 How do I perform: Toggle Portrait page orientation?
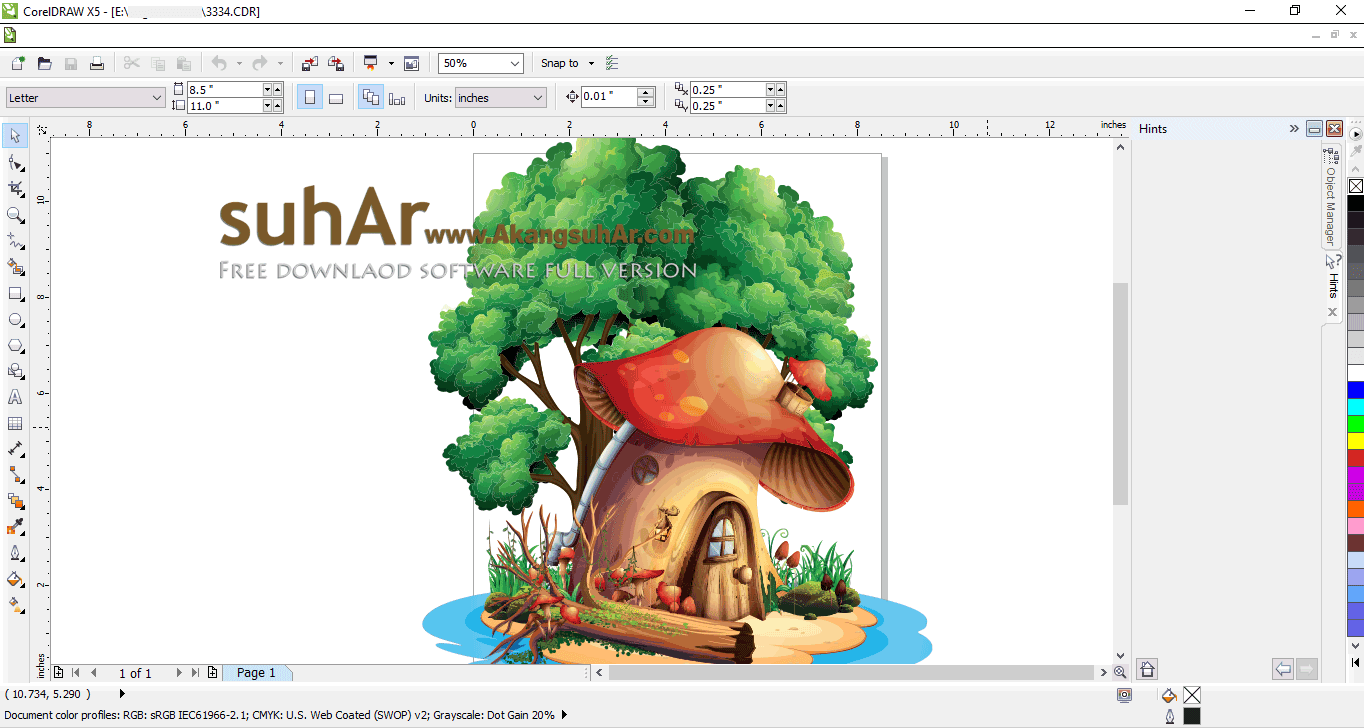pyautogui.click(x=310, y=97)
